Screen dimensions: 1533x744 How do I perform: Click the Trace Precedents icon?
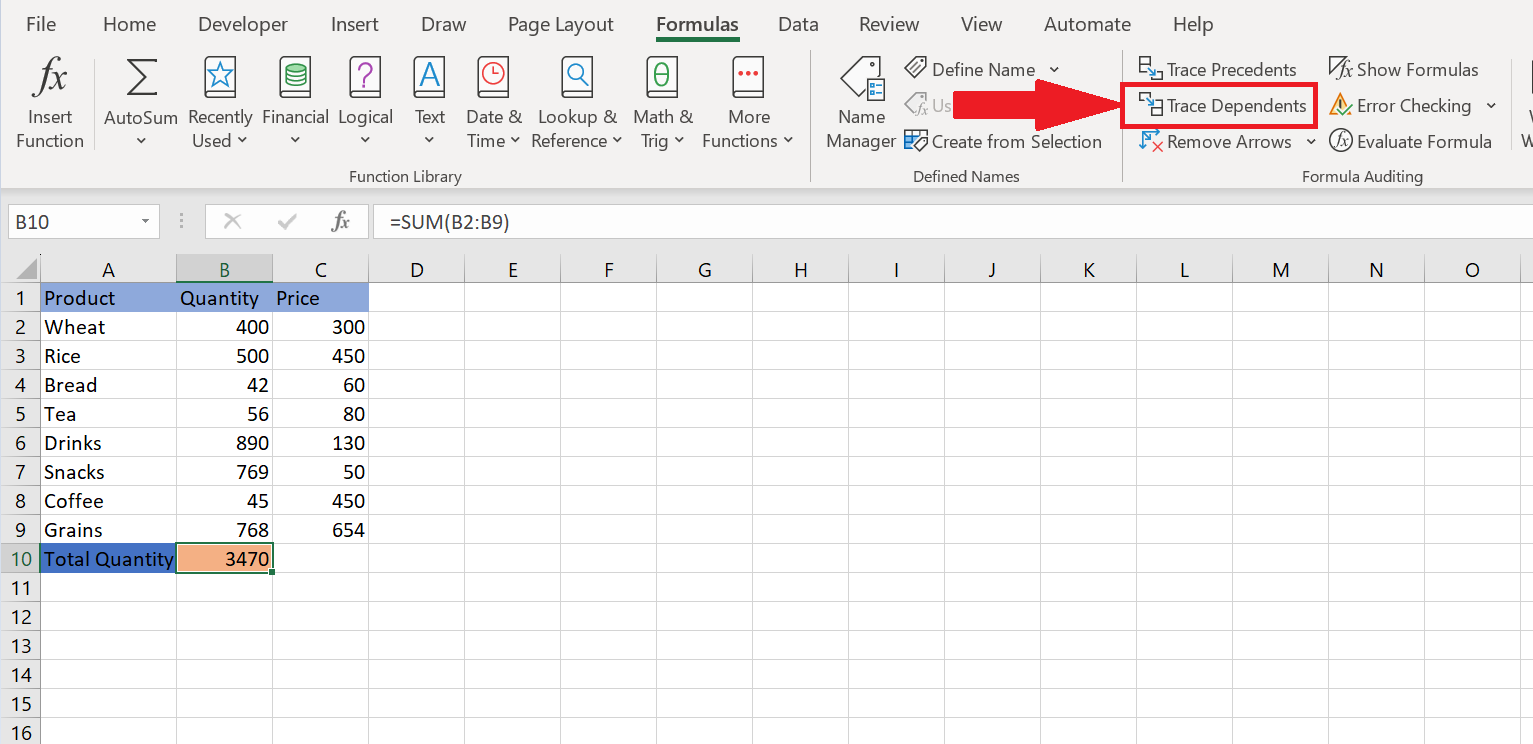coord(1218,68)
